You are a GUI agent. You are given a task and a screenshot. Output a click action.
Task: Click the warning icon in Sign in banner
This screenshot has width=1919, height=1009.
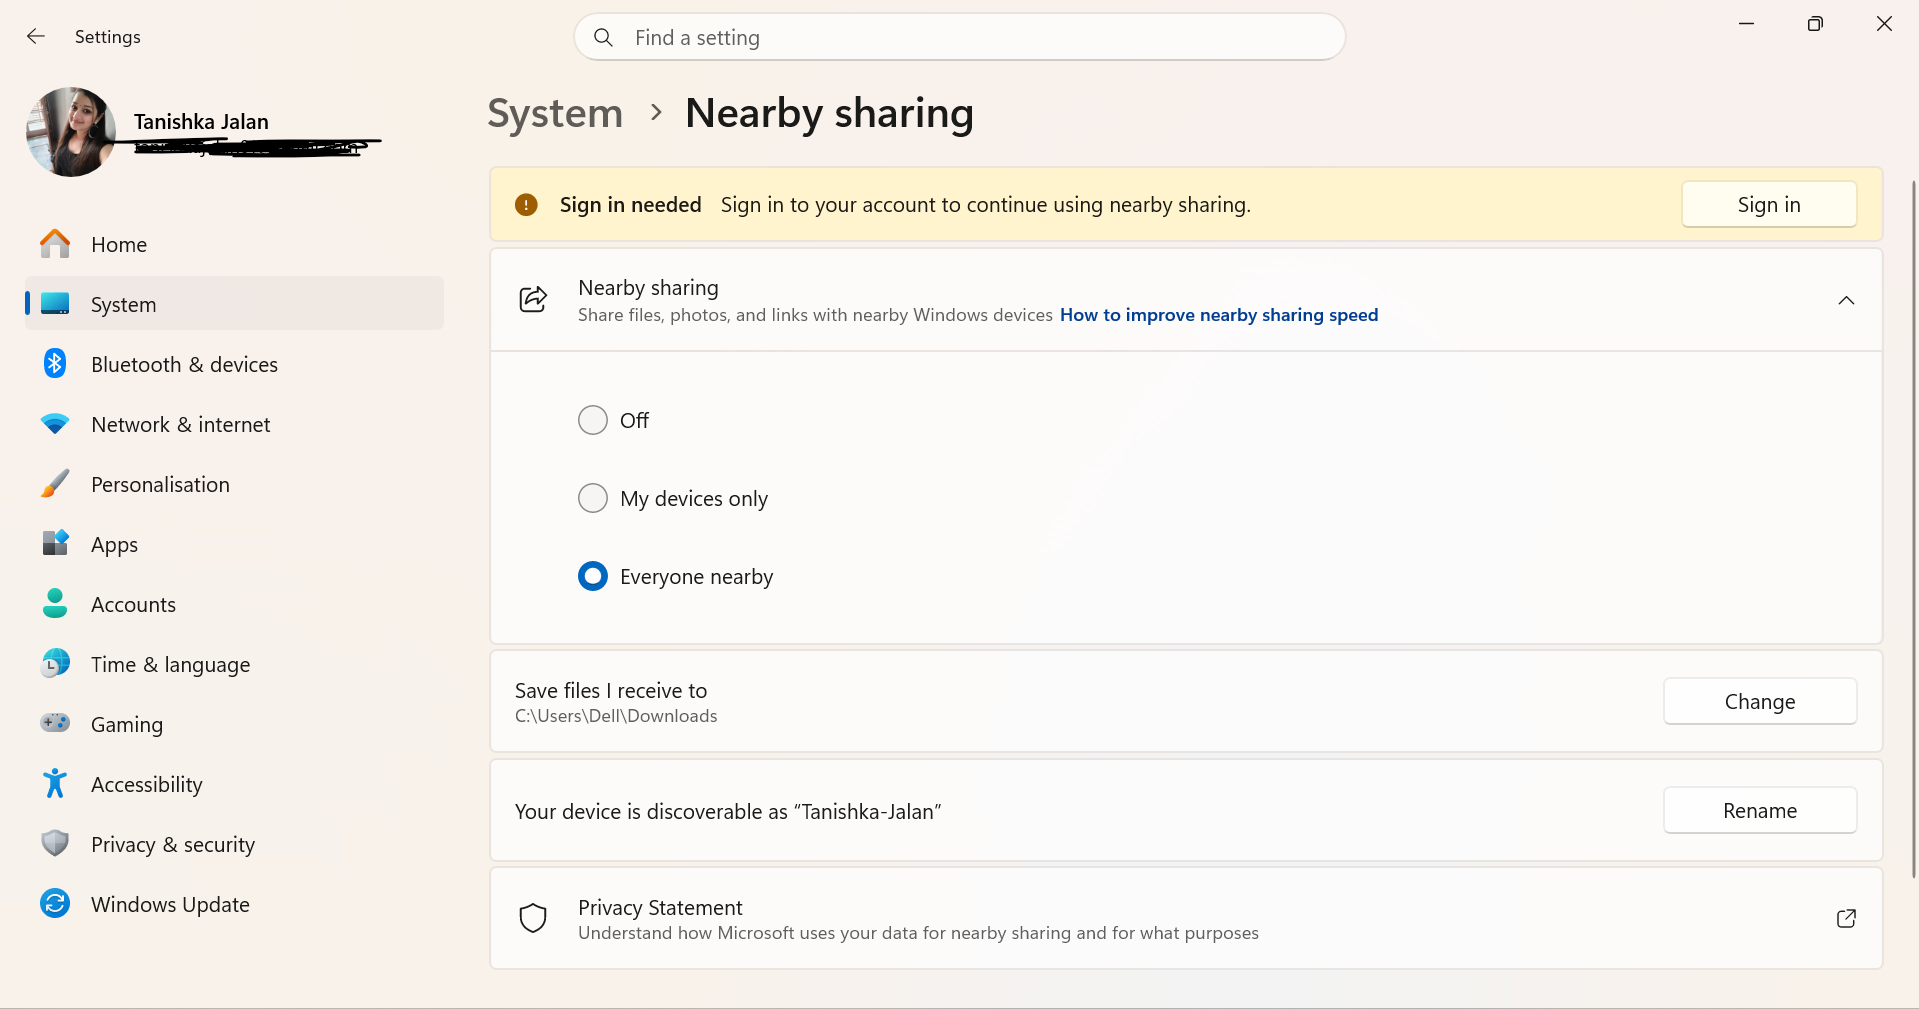coord(526,205)
